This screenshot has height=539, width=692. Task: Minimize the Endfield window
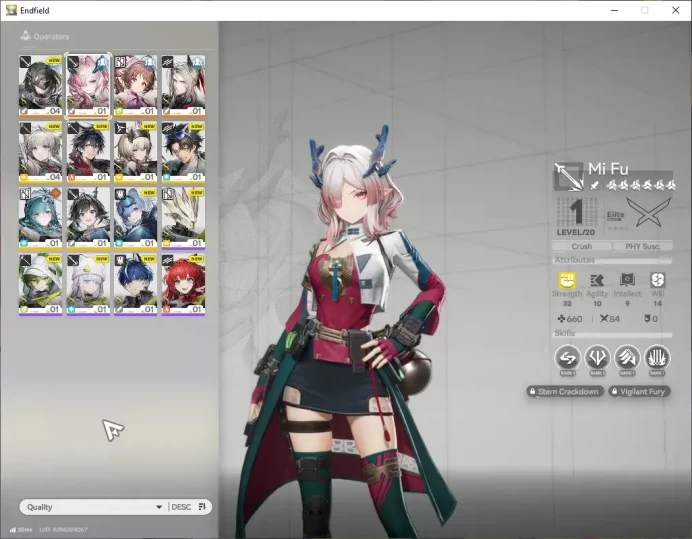pos(614,10)
